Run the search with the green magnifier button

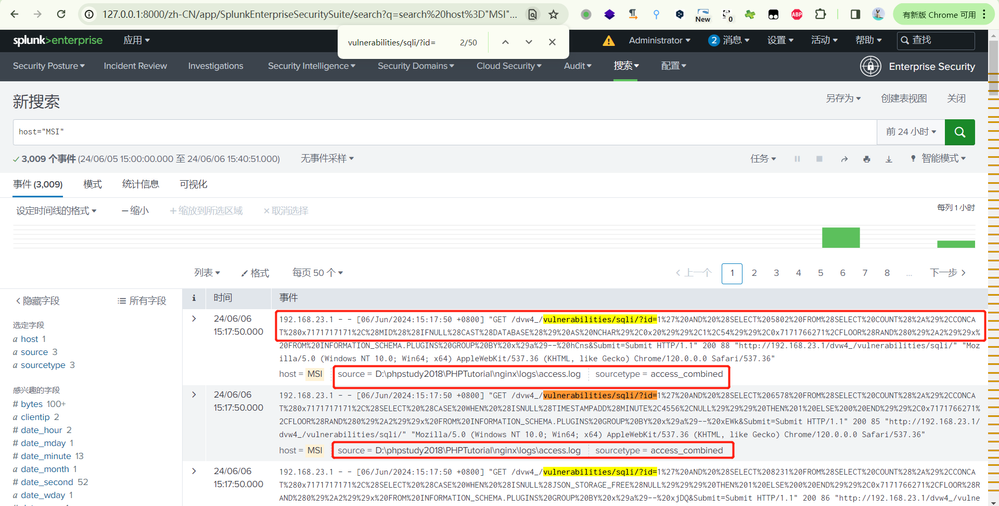(x=959, y=132)
